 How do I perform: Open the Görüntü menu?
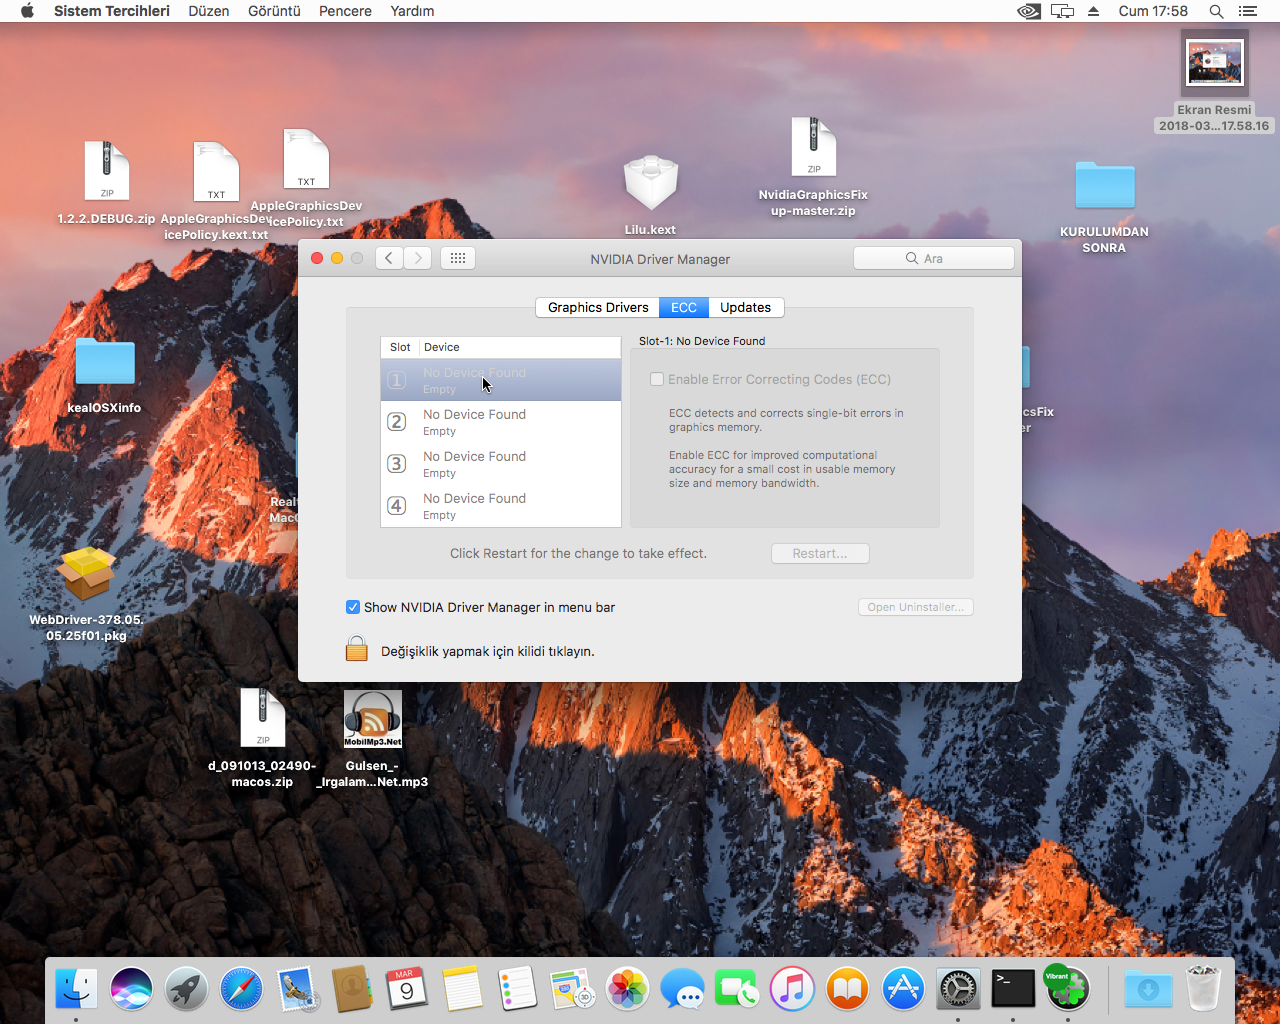pos(274,11)
